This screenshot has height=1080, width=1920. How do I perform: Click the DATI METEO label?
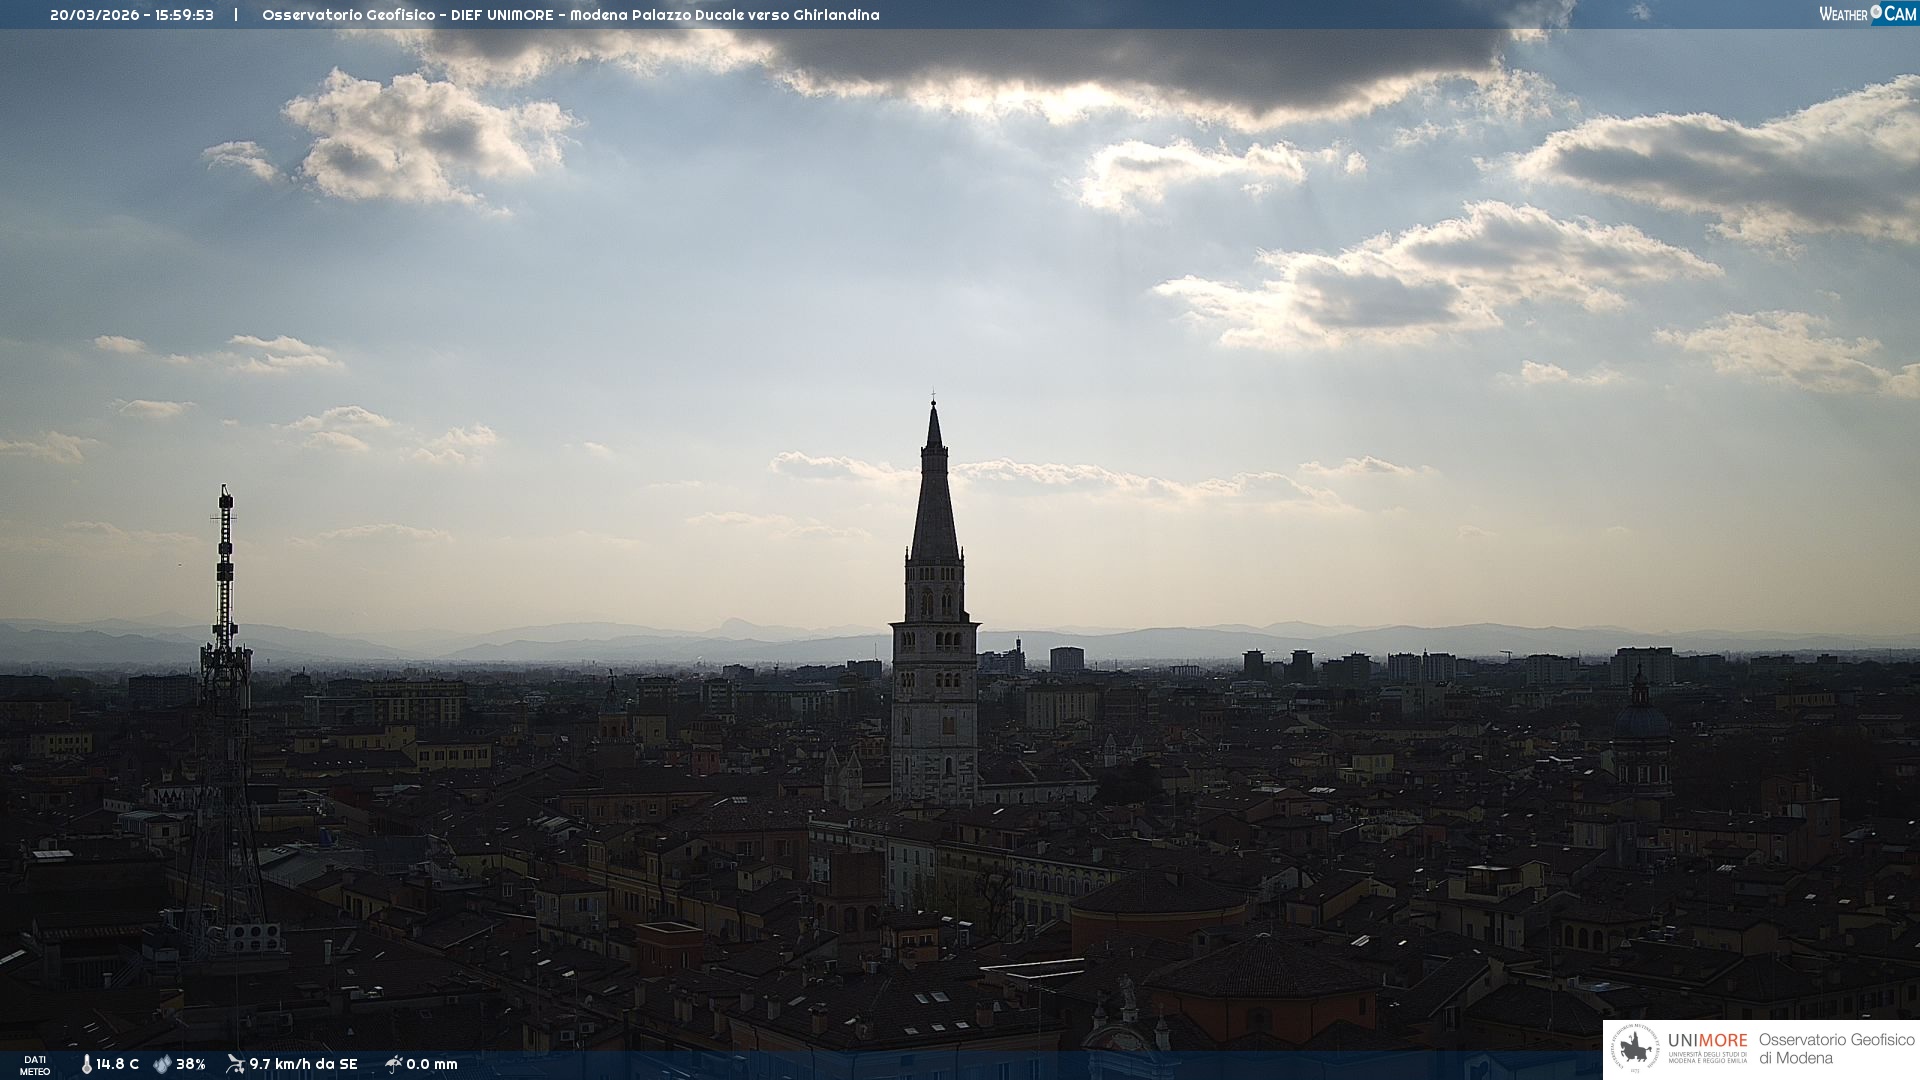pos(35,1065)
